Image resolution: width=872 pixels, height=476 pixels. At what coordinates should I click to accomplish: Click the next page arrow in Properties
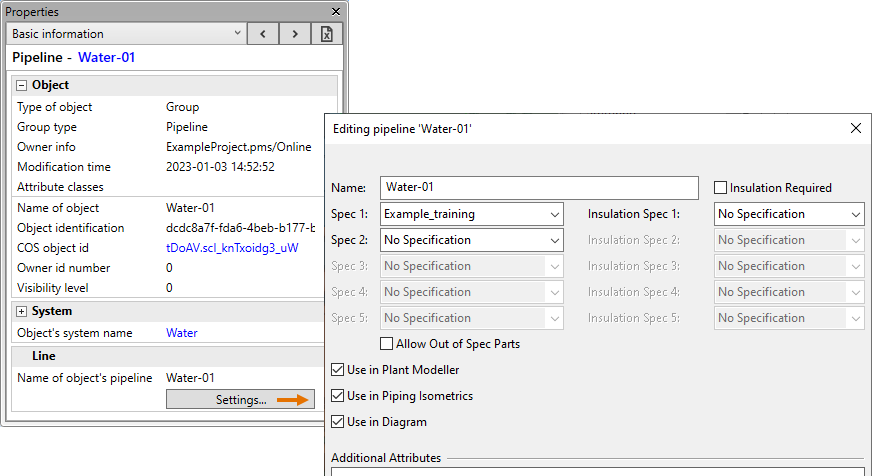coord(294,34)
